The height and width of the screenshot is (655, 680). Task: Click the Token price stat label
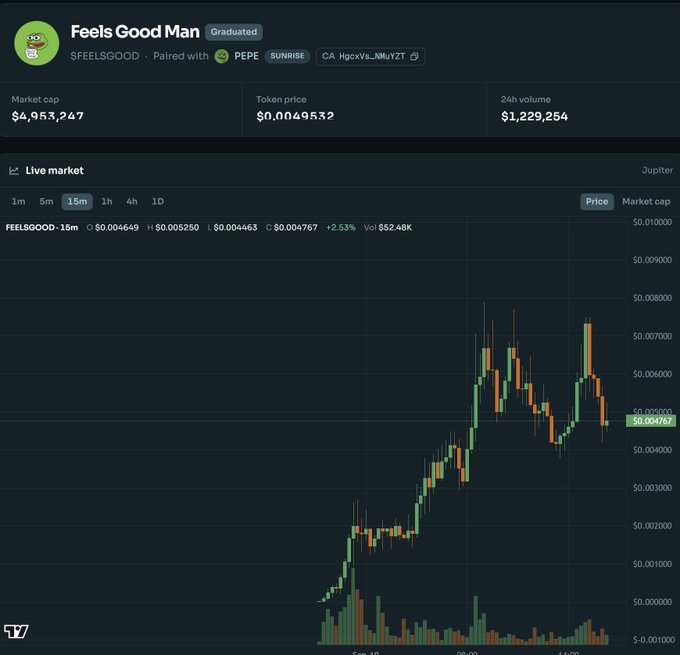click(281, 99)
